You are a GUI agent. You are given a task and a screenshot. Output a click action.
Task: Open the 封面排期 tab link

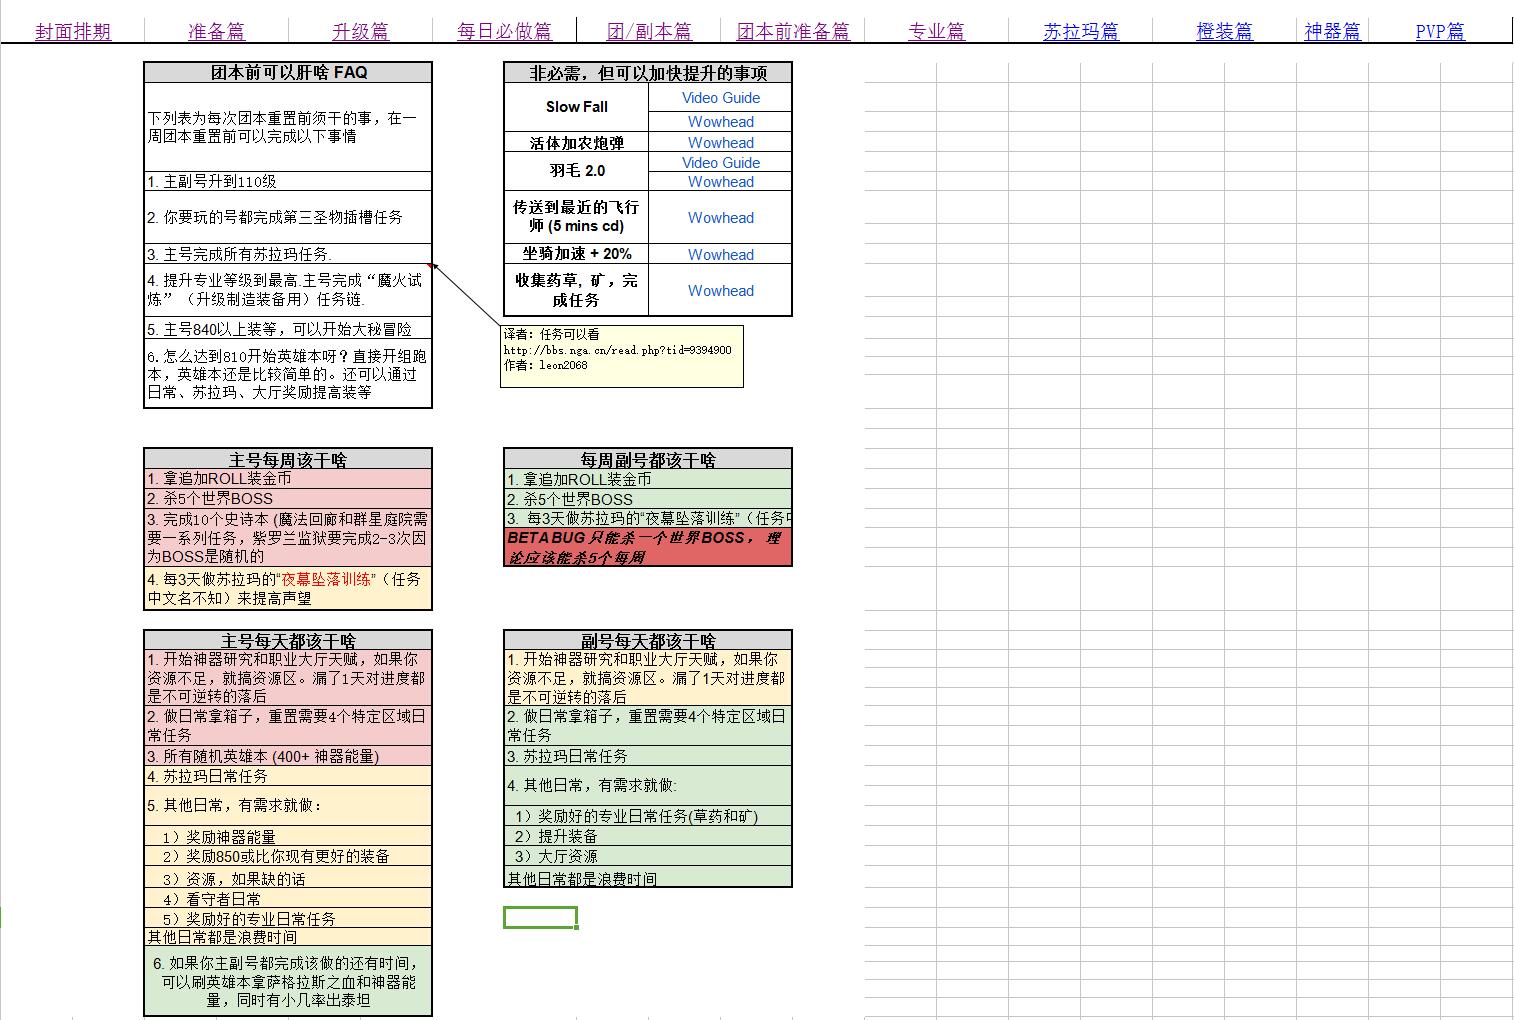[73, 31]
